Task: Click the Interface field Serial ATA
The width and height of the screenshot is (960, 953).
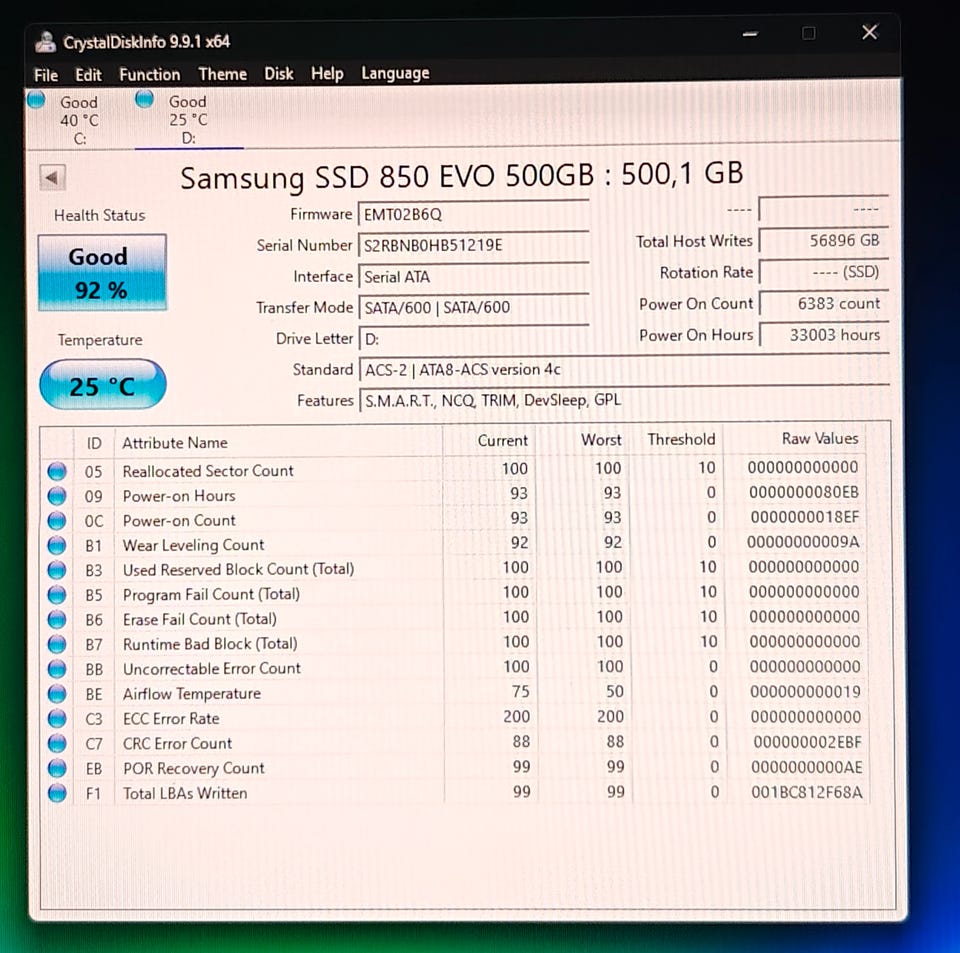Action: point(473,277)
